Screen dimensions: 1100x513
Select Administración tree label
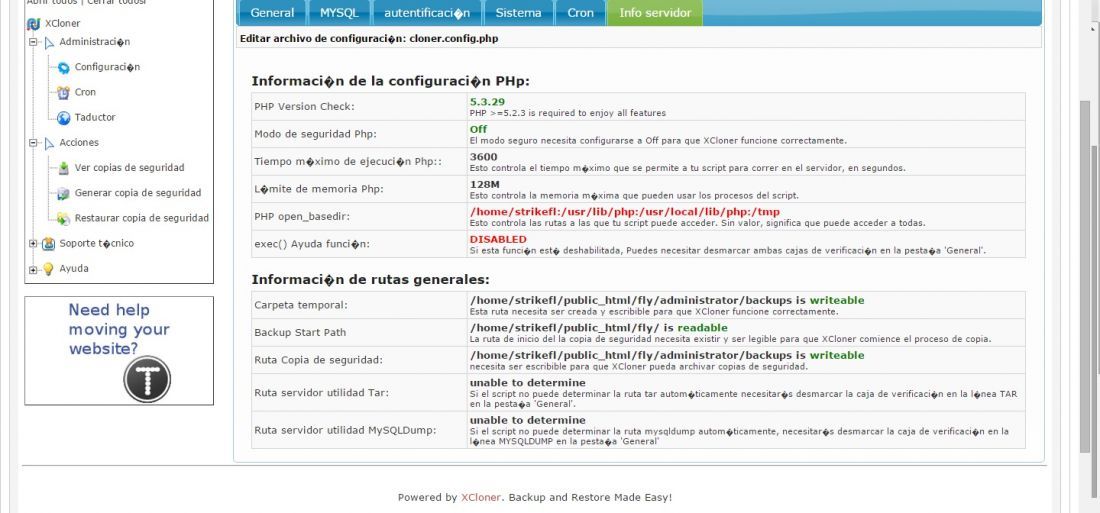(x=95, y=42)
